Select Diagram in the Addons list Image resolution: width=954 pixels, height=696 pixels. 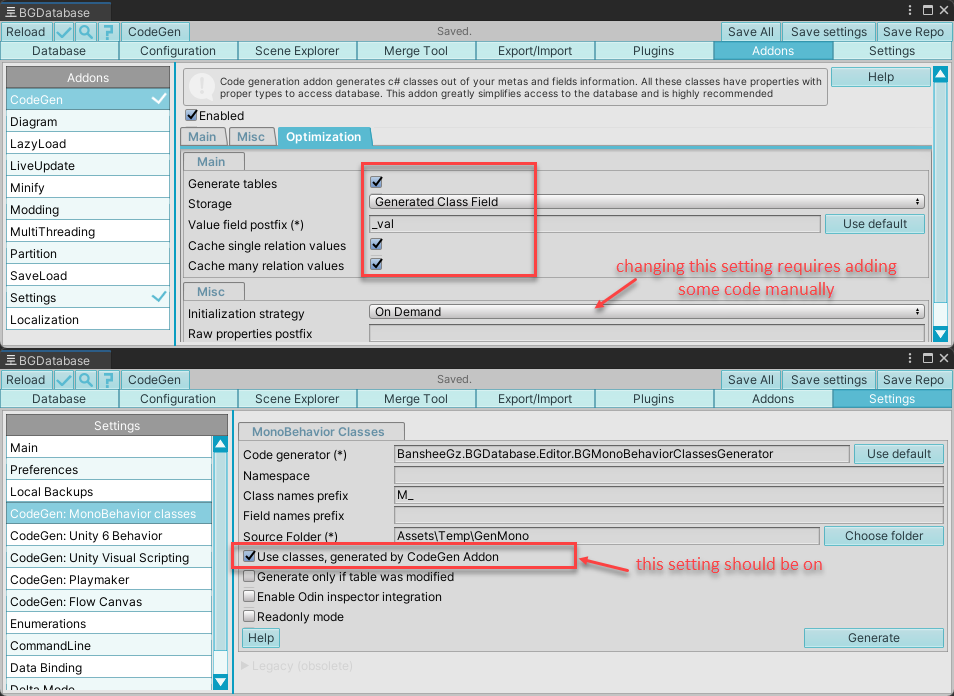[88, 122]
